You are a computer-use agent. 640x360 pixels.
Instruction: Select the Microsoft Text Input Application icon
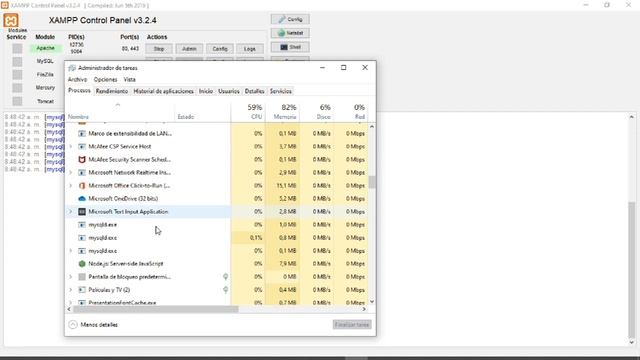pos(82,211)
